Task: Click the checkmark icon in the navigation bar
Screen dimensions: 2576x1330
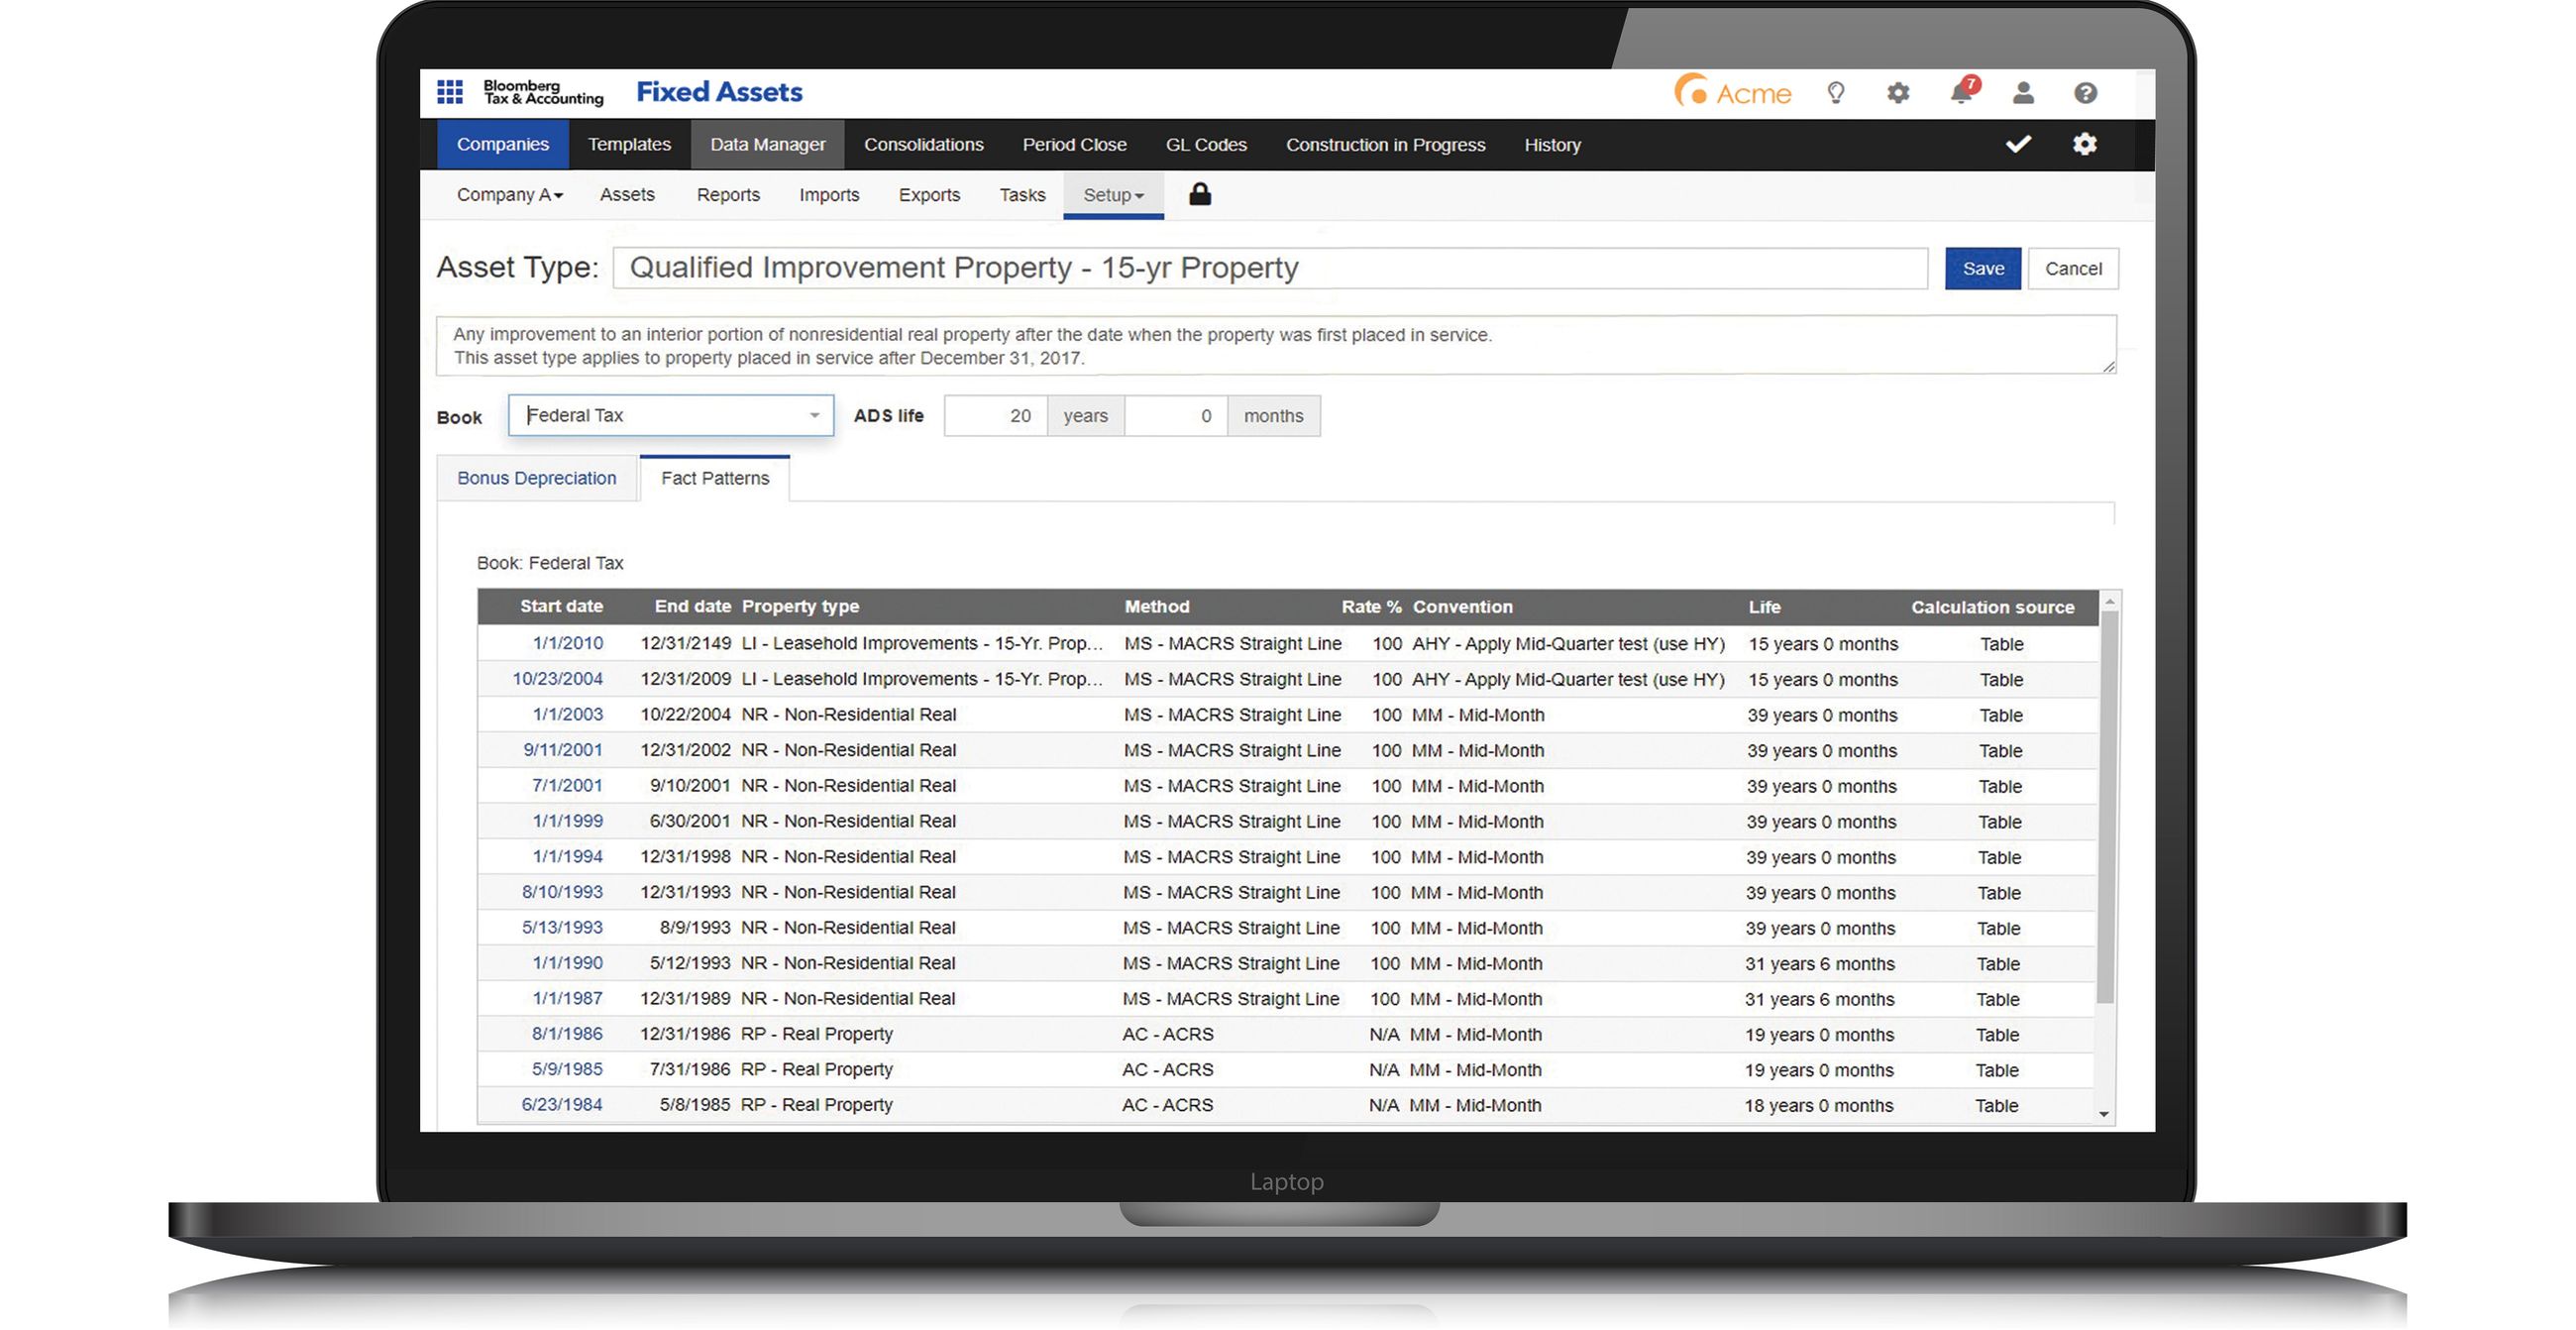Action: pos(2018,144)
